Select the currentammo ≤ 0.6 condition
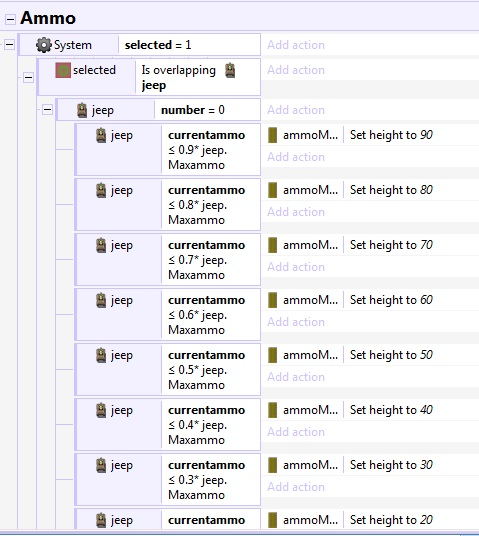Image resolution: width=479 pixels, height=536 pixels. pos(207,315)
